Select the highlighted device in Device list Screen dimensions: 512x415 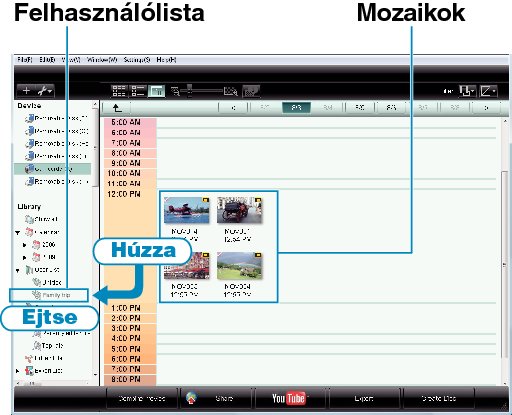coord(53,169)
